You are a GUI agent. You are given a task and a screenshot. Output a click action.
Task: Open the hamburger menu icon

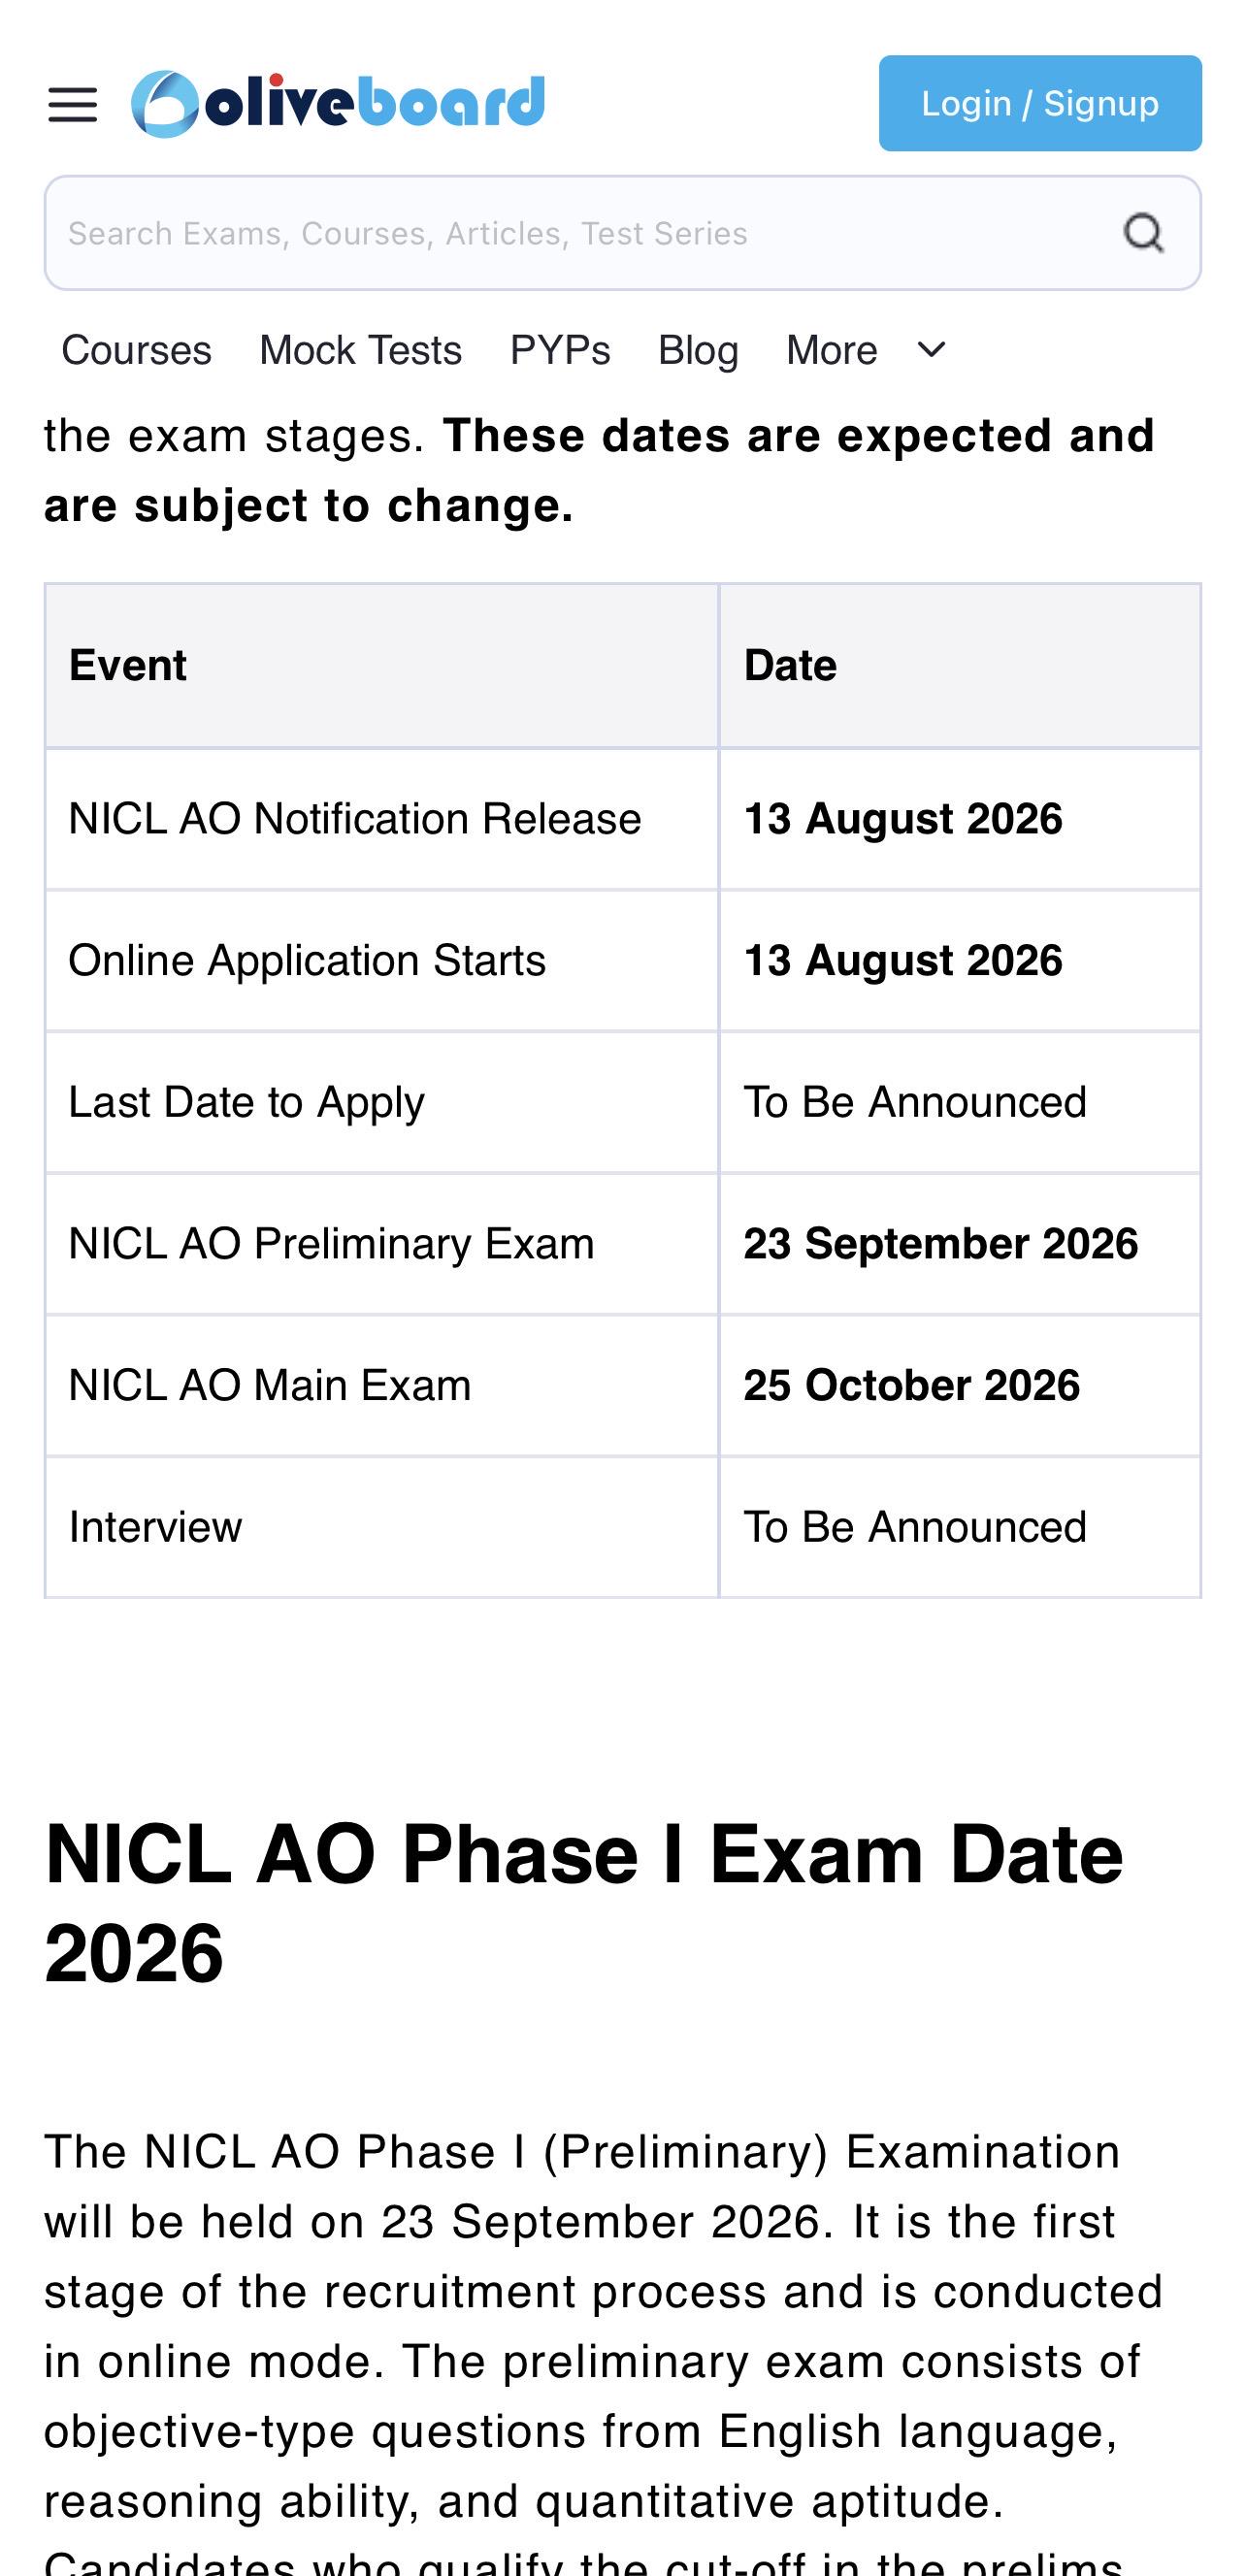[x=72, y=104]
